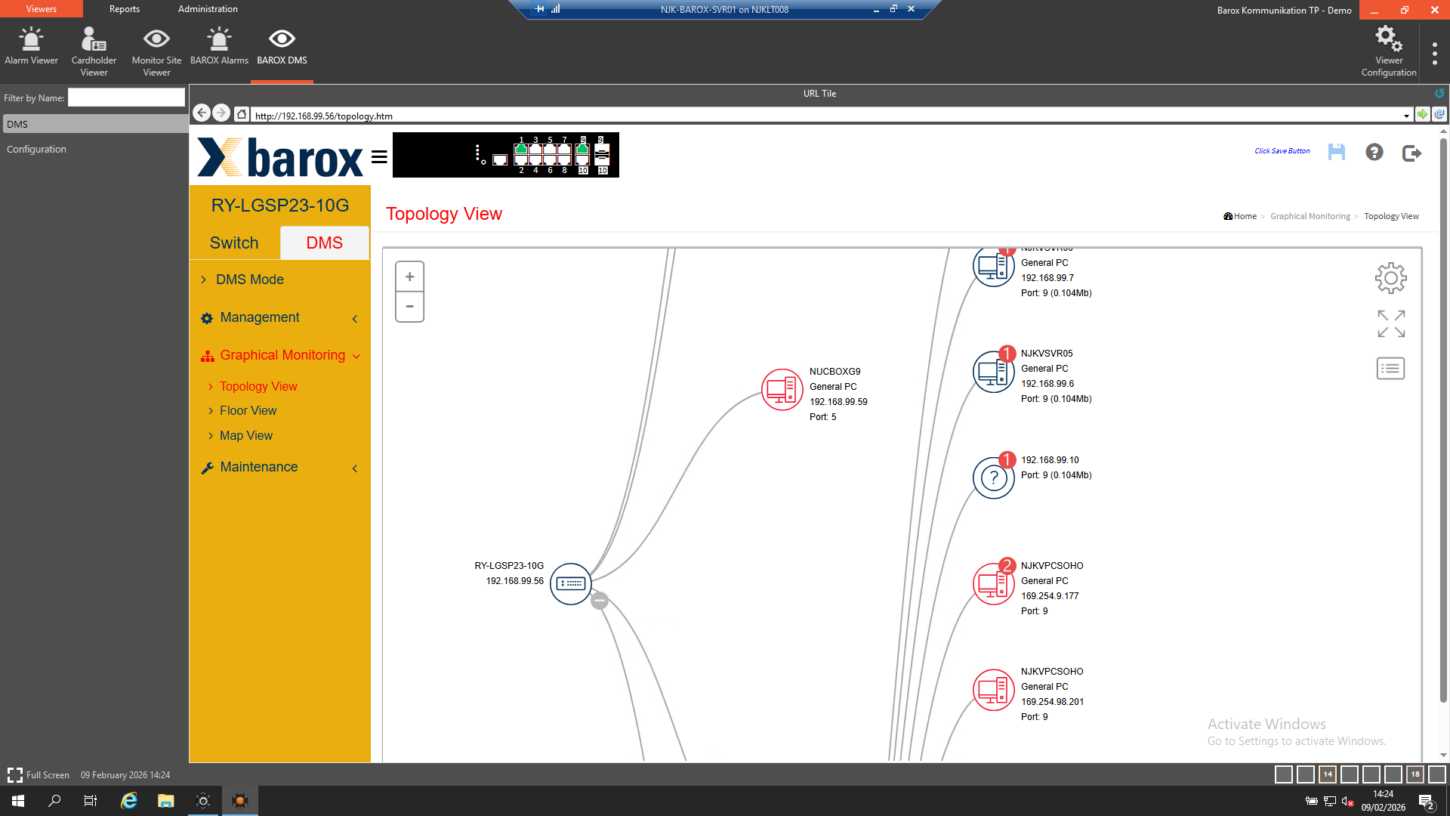Expand topology to fullscreen view

click(1390, 324)
